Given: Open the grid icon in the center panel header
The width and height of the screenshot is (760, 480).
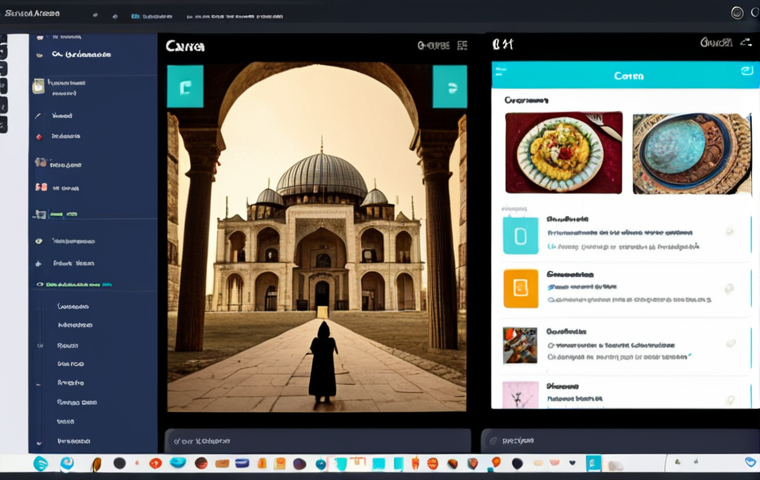Looking at the screenshot, I should (x=462, y=46).
